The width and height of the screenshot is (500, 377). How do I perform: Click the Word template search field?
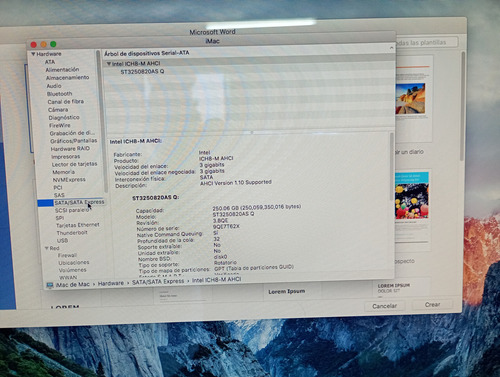coord(427,43)
